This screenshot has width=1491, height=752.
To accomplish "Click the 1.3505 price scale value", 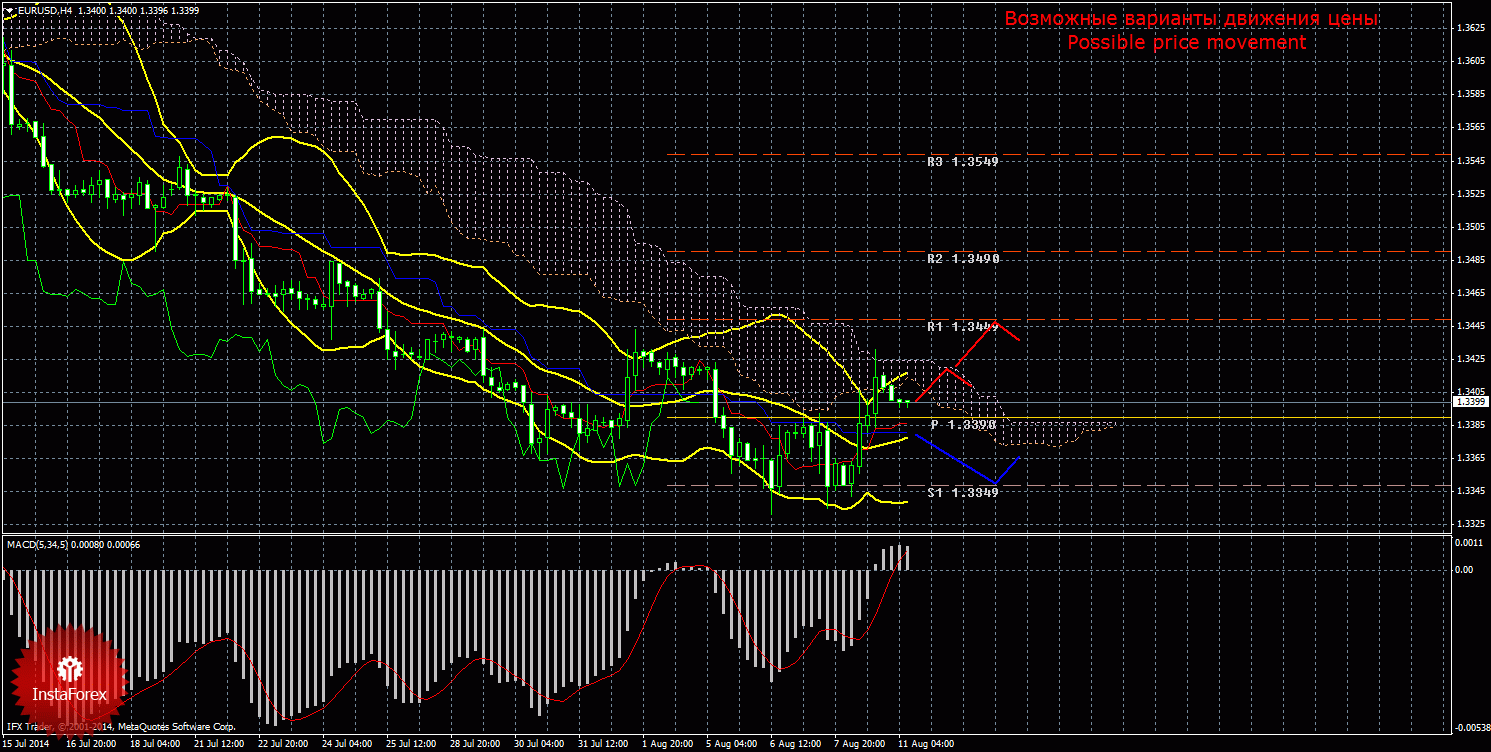I will (x=1469, y=227).
